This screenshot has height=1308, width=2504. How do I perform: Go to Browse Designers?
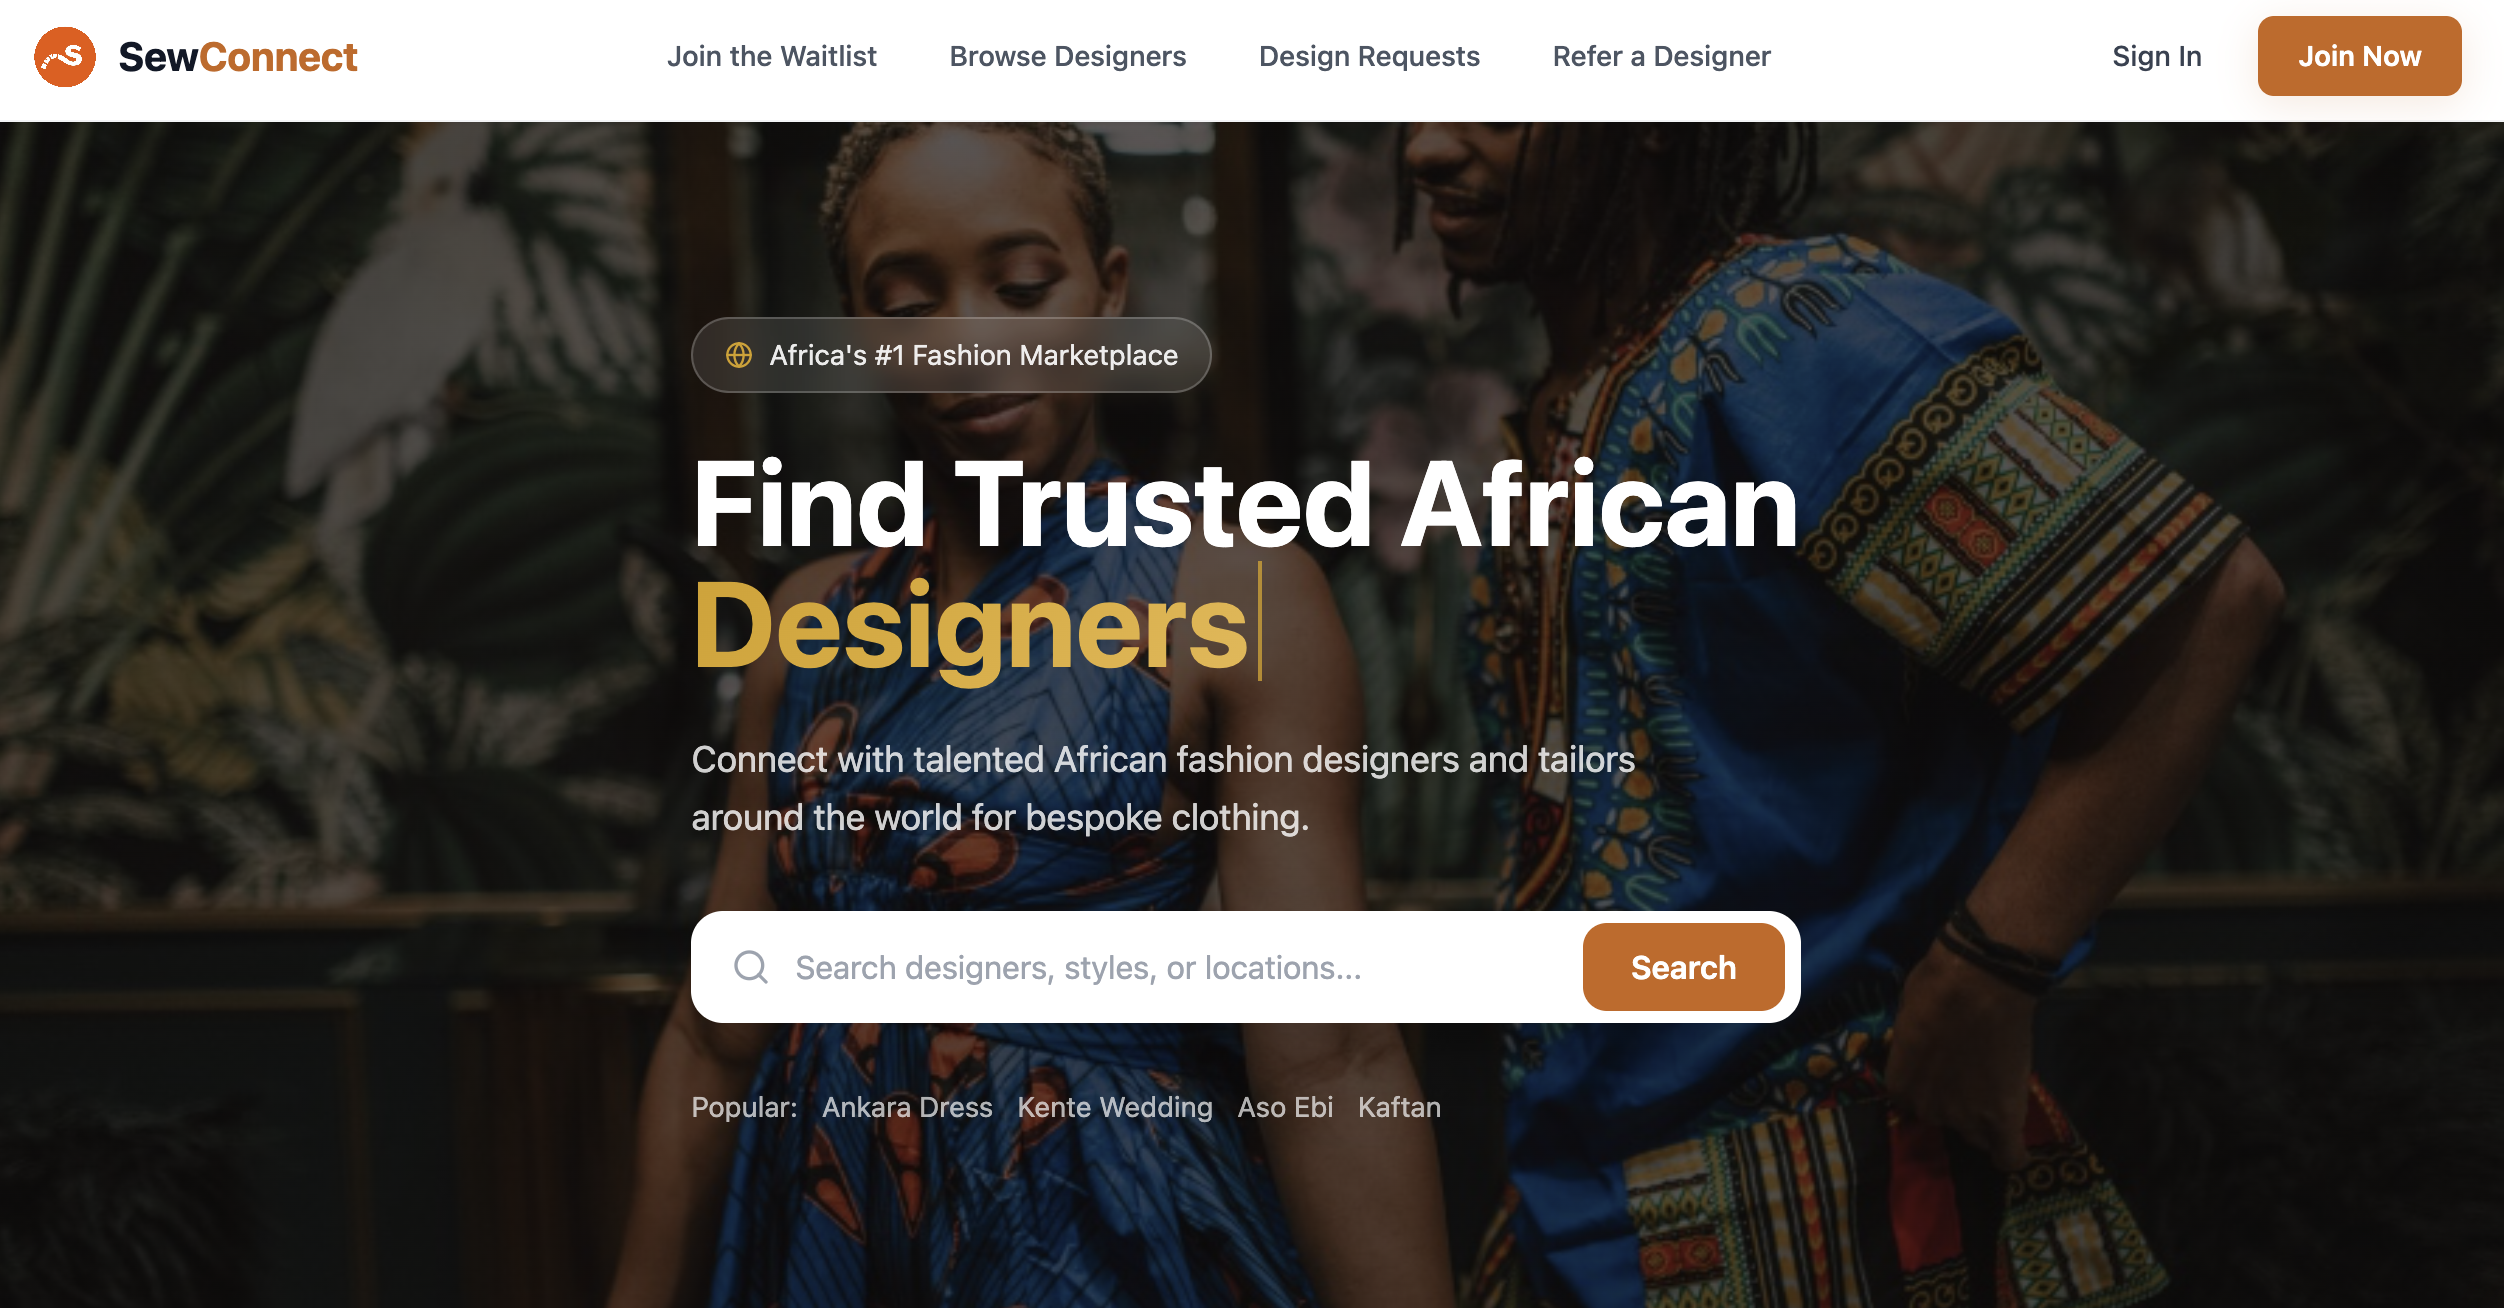pyautogui.click(x=1068, y=56)
